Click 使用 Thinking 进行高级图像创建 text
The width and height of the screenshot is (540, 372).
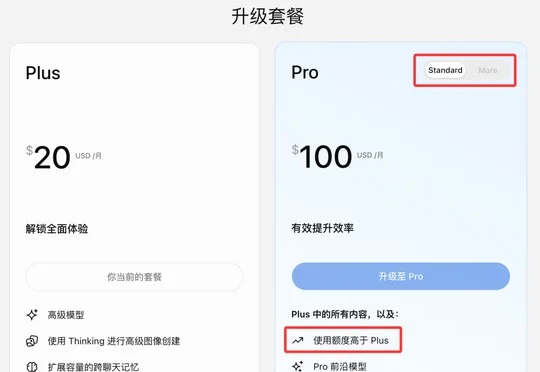[114, 341]
